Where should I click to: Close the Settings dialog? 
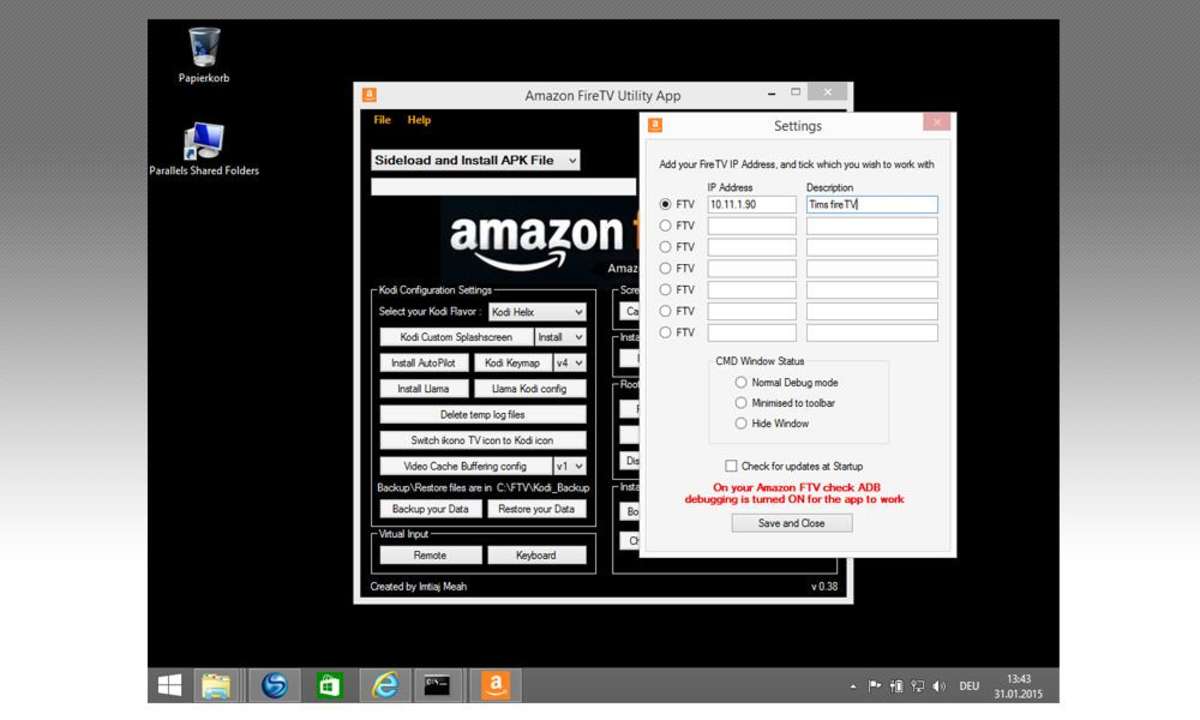coord(936,123)
